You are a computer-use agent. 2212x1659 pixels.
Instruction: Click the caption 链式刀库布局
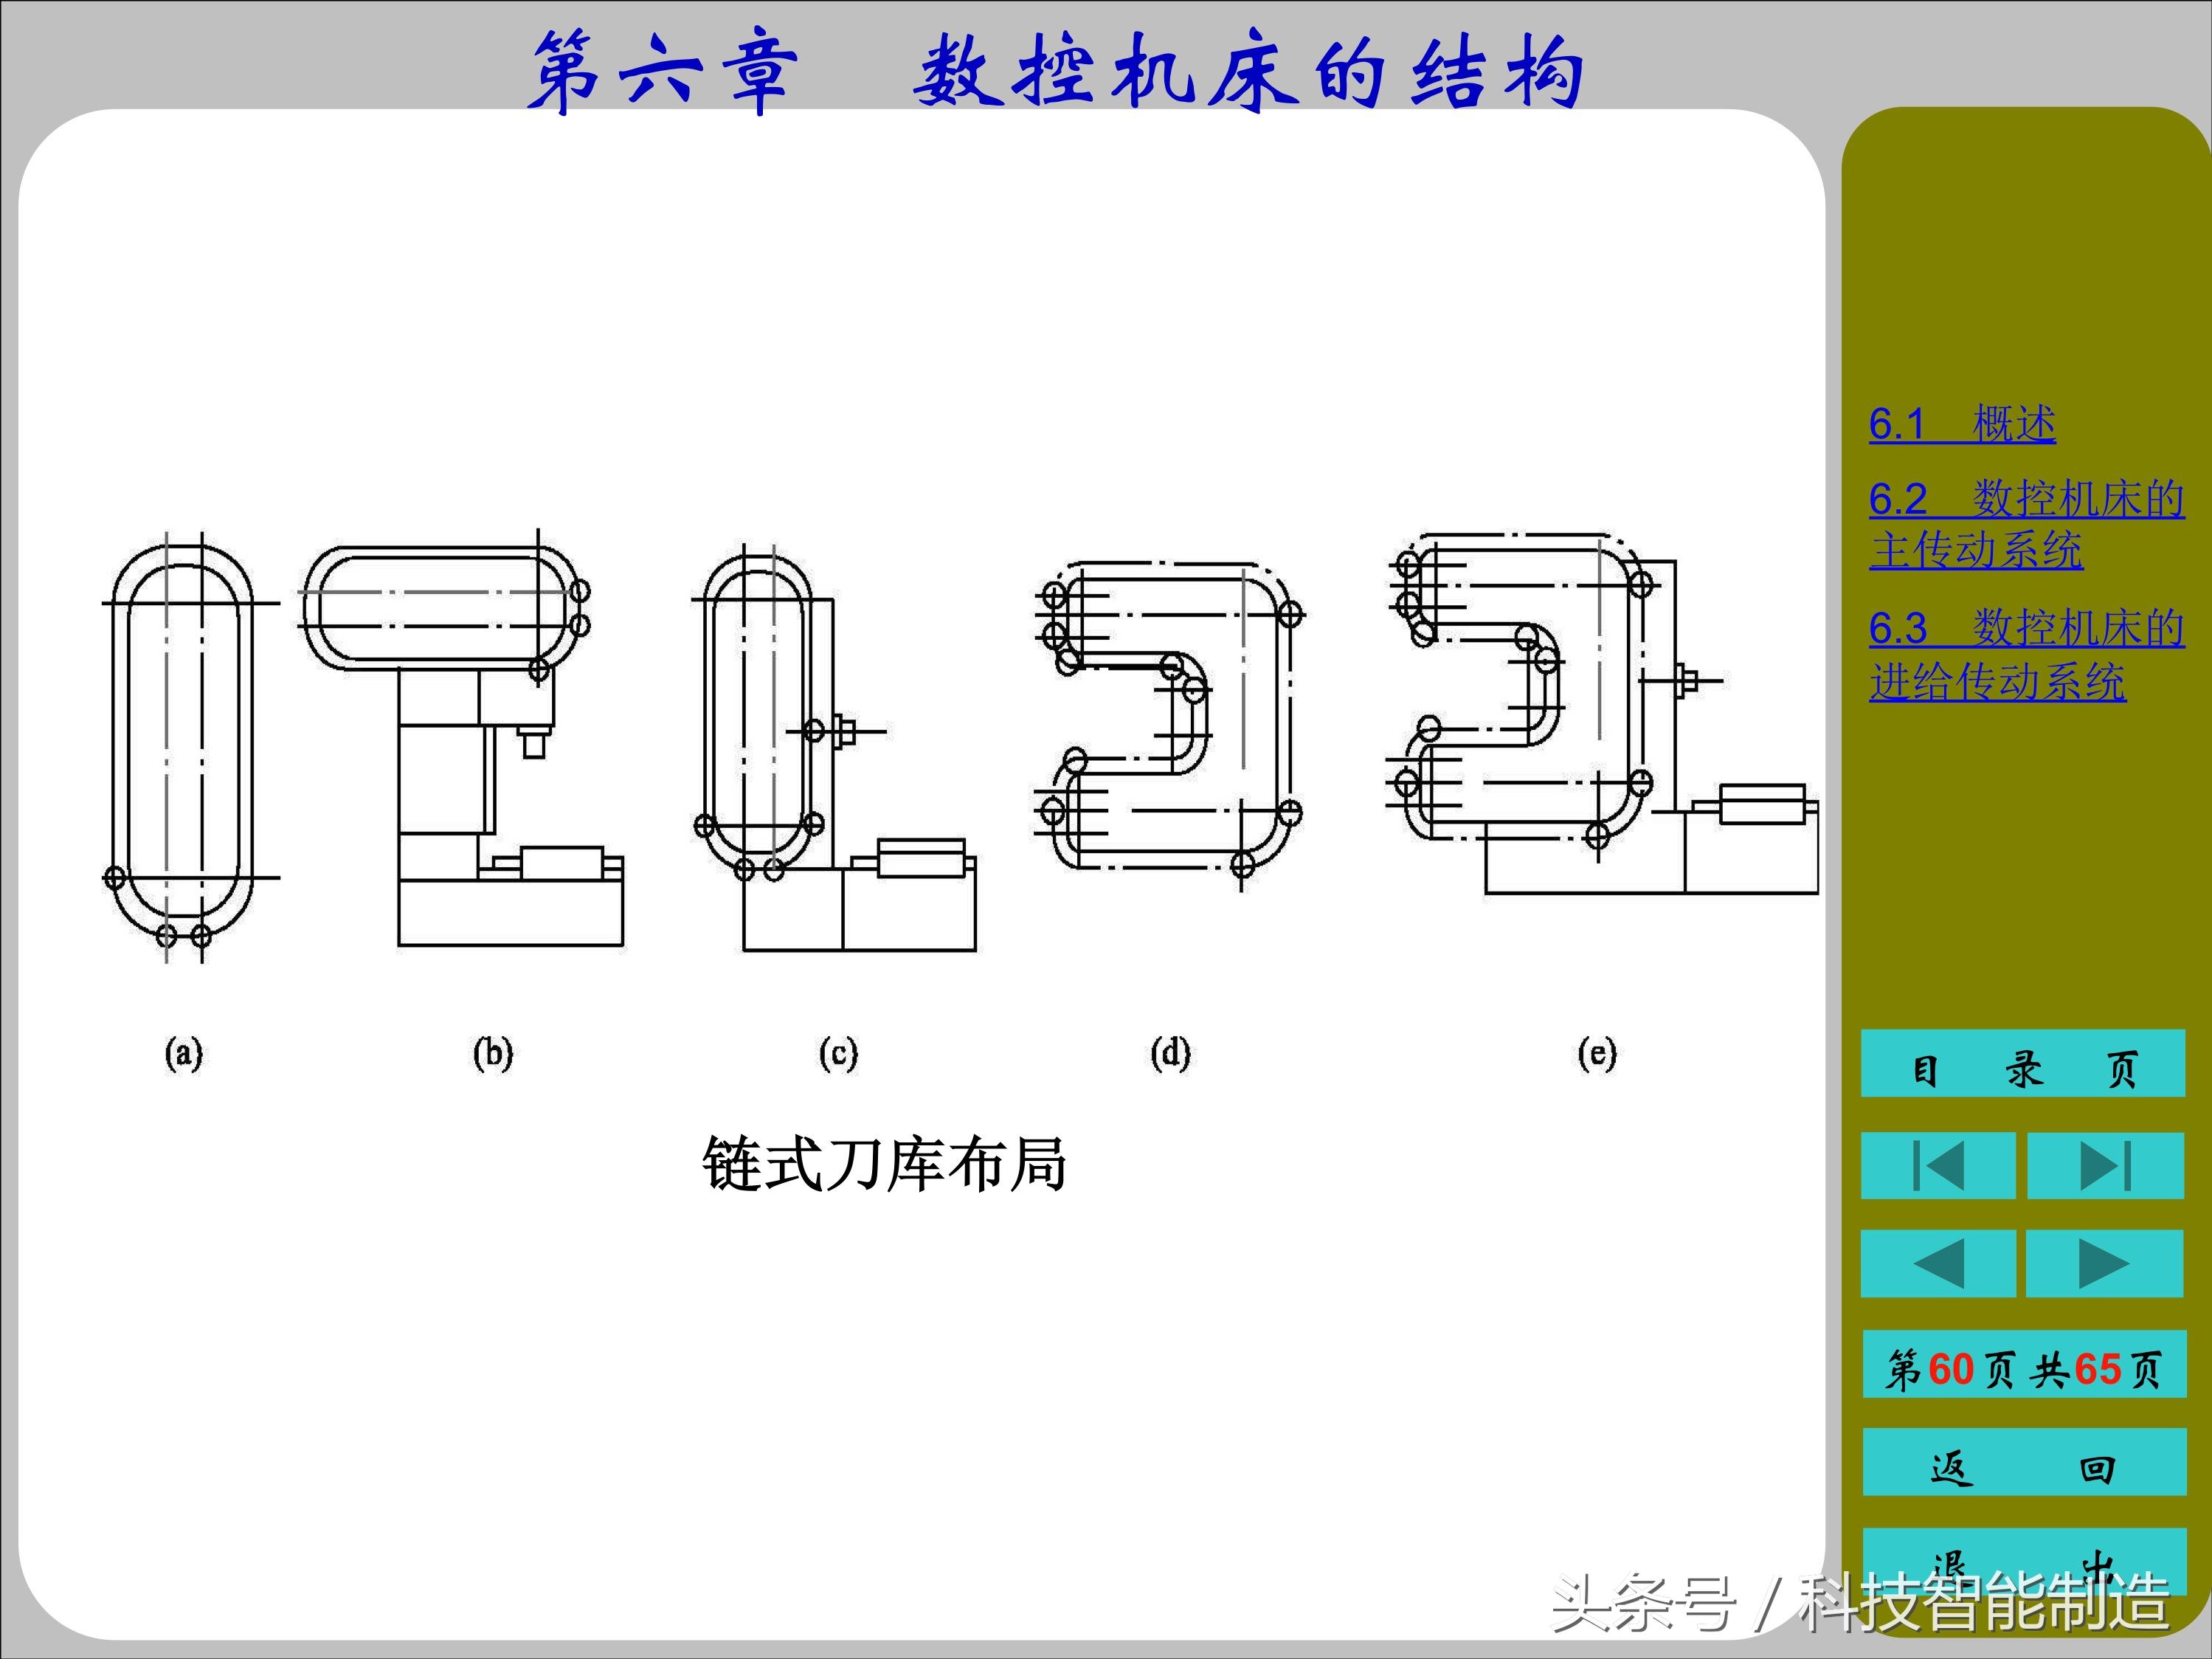click(884, 1164)
